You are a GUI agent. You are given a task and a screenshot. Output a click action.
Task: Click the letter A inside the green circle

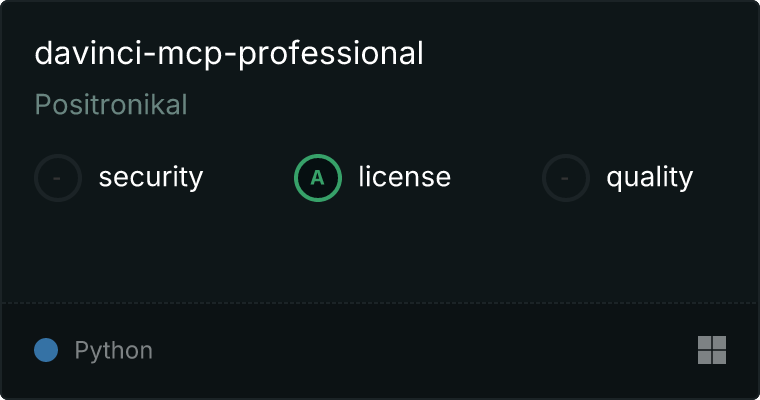pyautogui.click(x=317, y=178)
